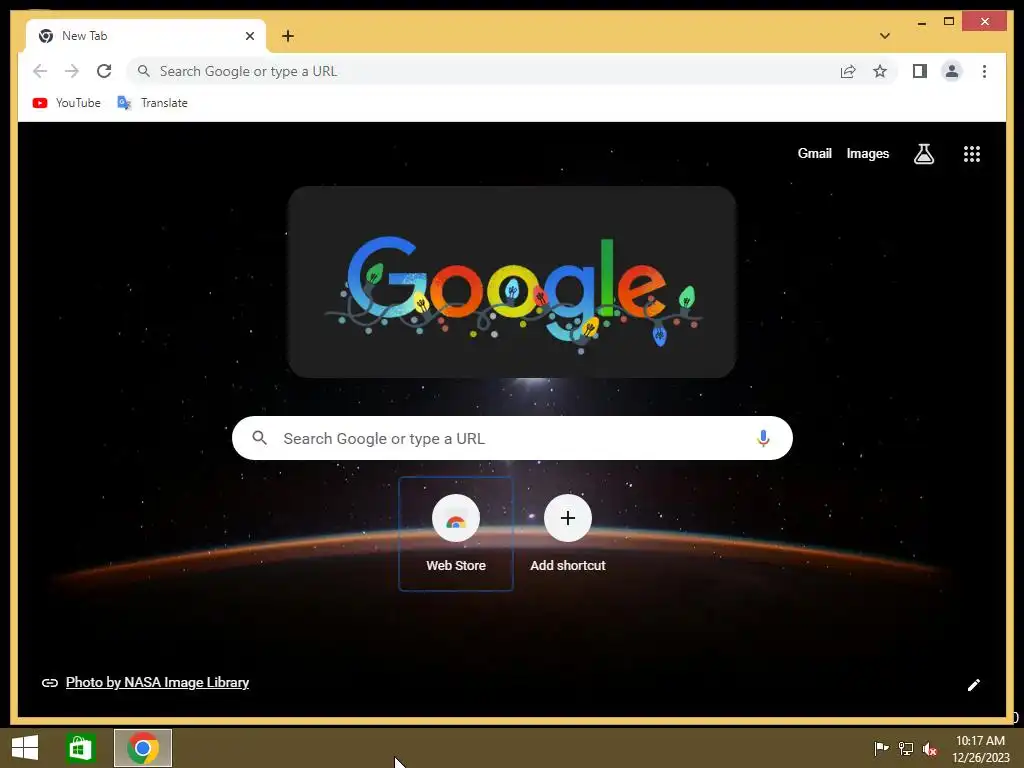The image size is (1024, 768).
Task: Go back with the browser back arrow
Action: 40,71
